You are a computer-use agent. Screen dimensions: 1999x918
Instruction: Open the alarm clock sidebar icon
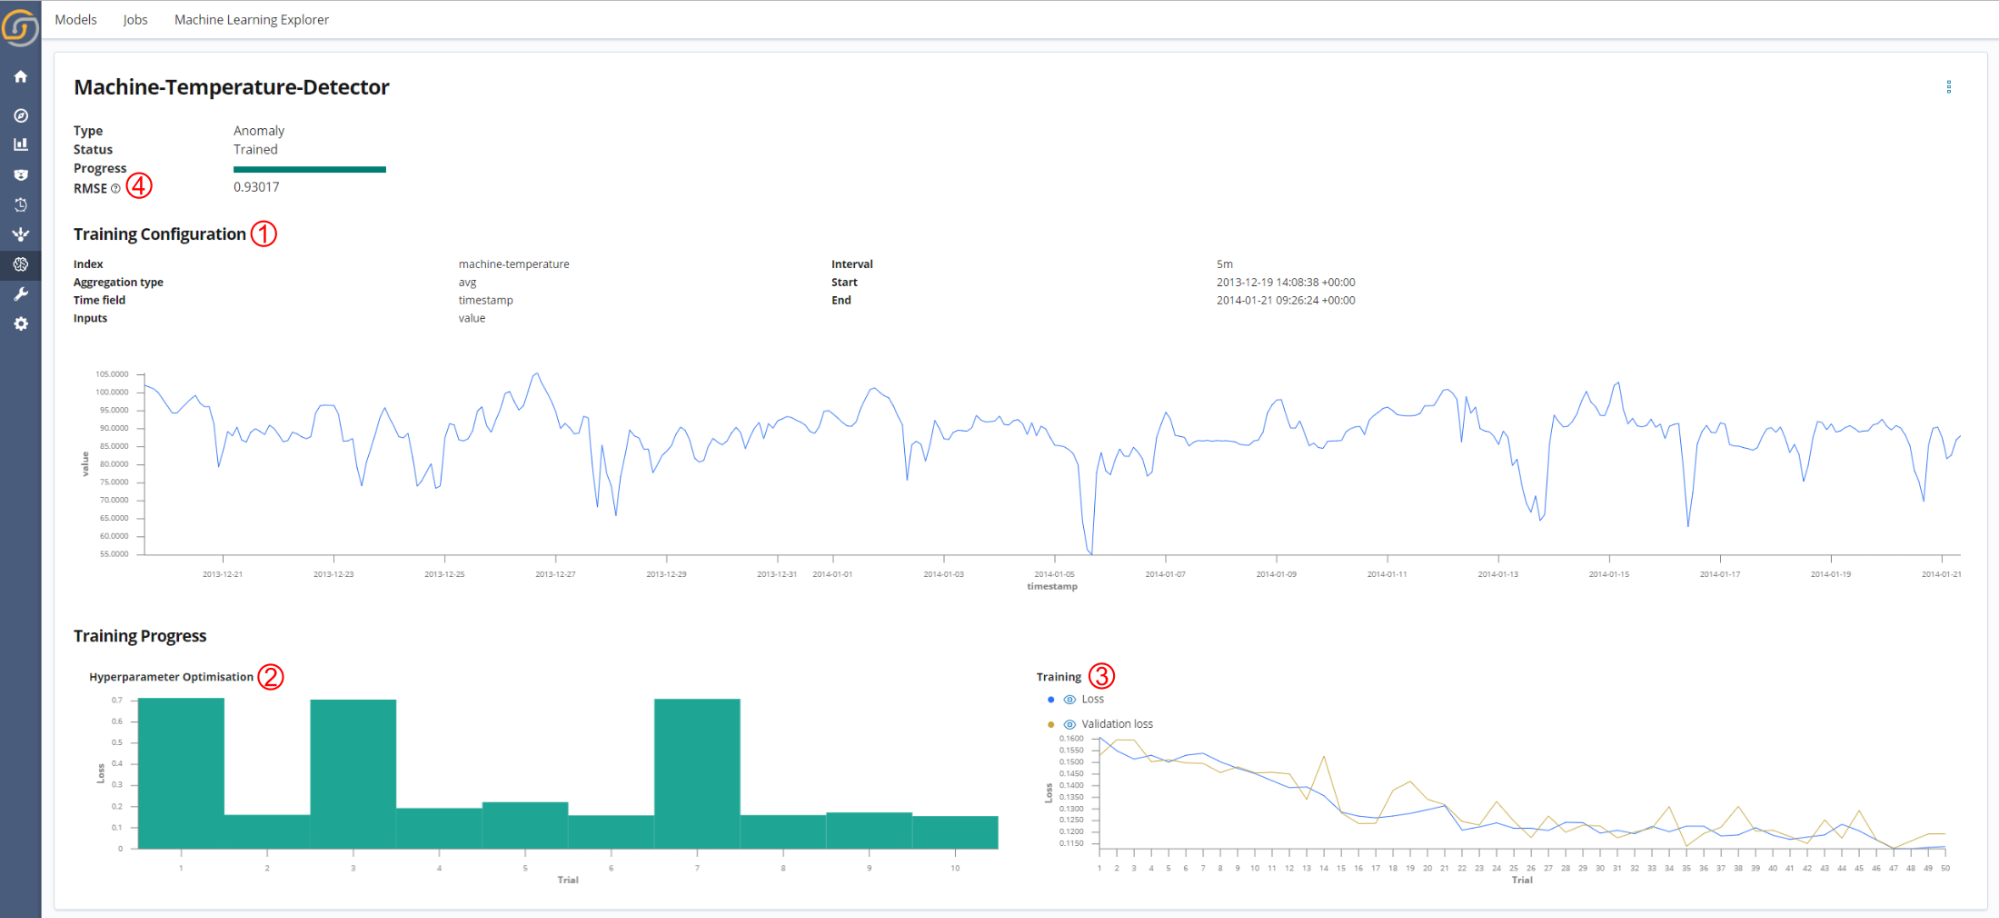(20, 204)
